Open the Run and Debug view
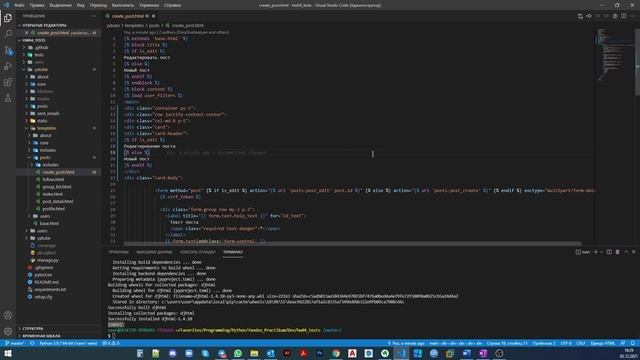 point(8,66)
